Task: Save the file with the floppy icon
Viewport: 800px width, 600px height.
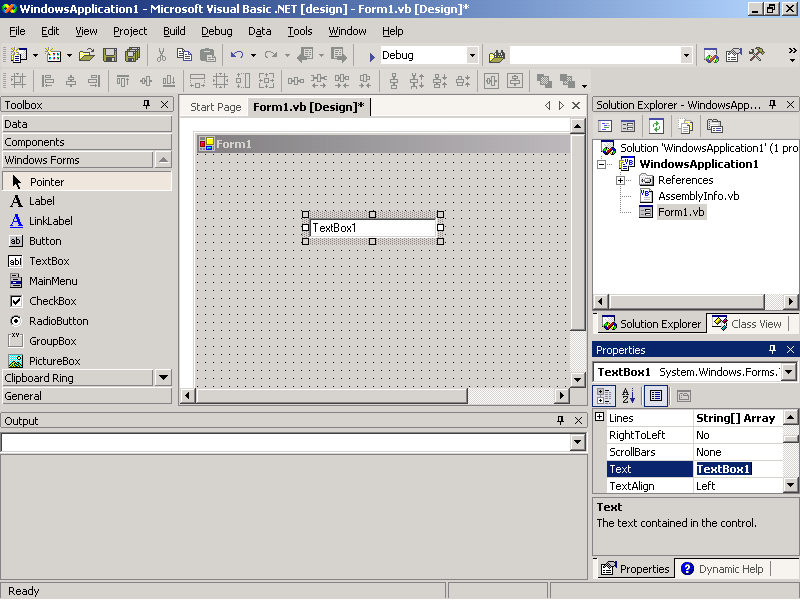Action: coord(110,55)
